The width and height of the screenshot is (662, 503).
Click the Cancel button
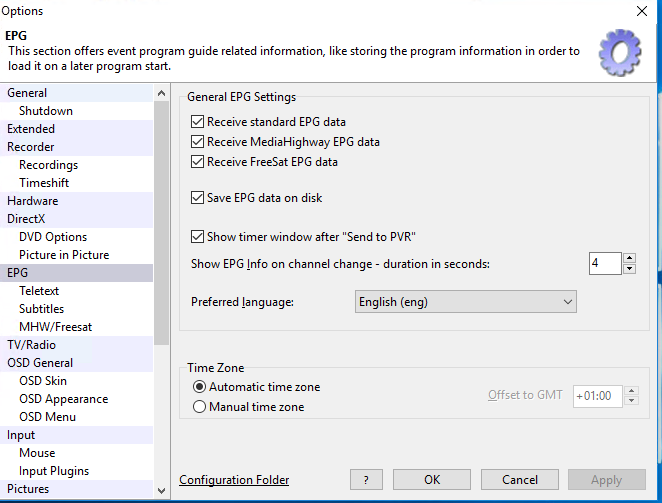(520, 480)
